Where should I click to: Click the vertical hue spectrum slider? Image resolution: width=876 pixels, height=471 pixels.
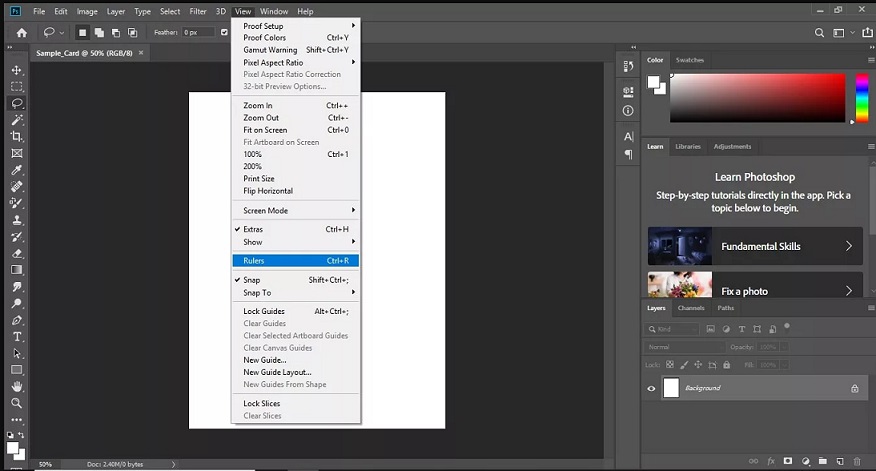[862, 98]
